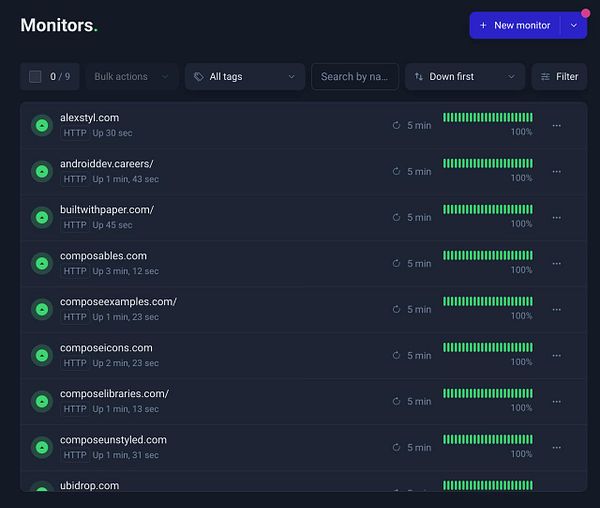
Task: Click the green status icon for composeunstyled.com
Action: click(x=42, y=447)
